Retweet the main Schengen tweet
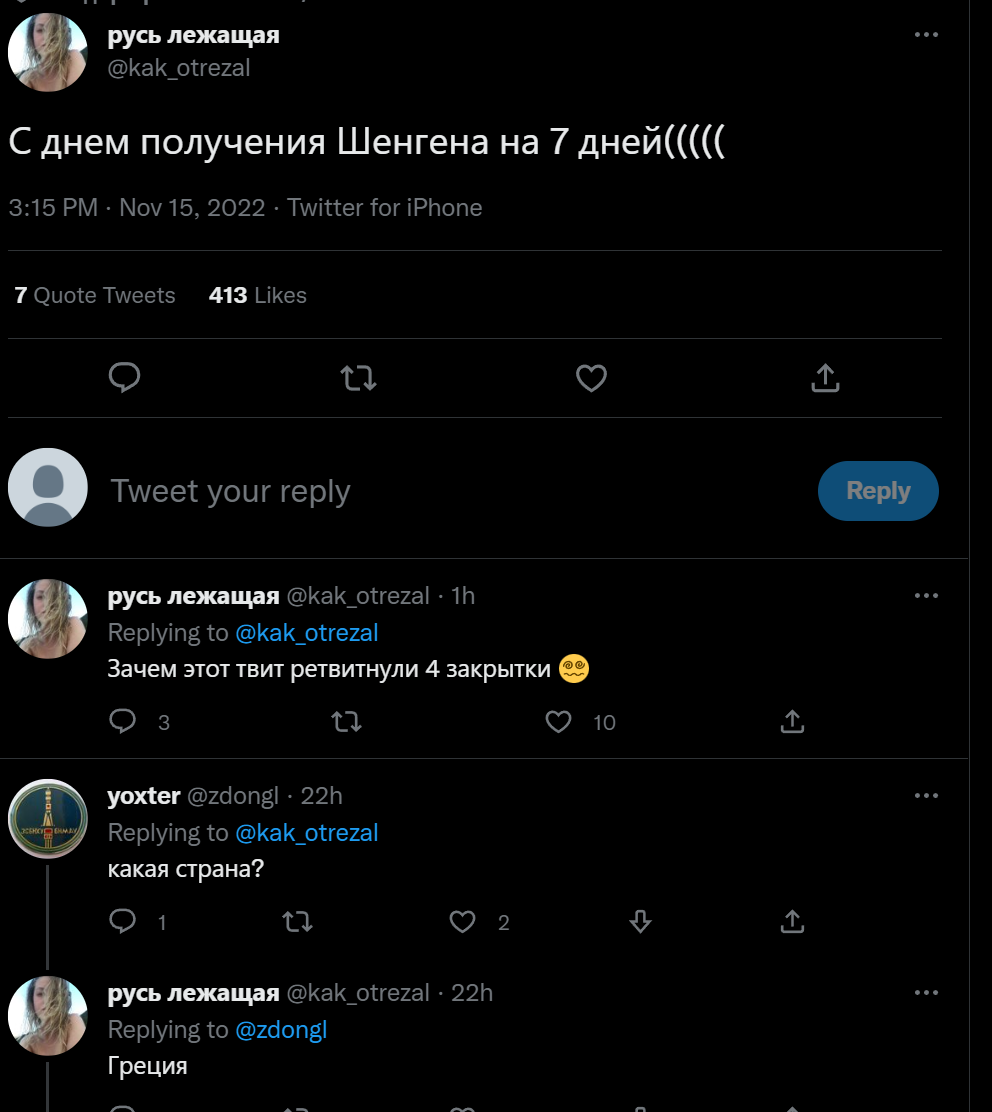 [x=358, y=378]
